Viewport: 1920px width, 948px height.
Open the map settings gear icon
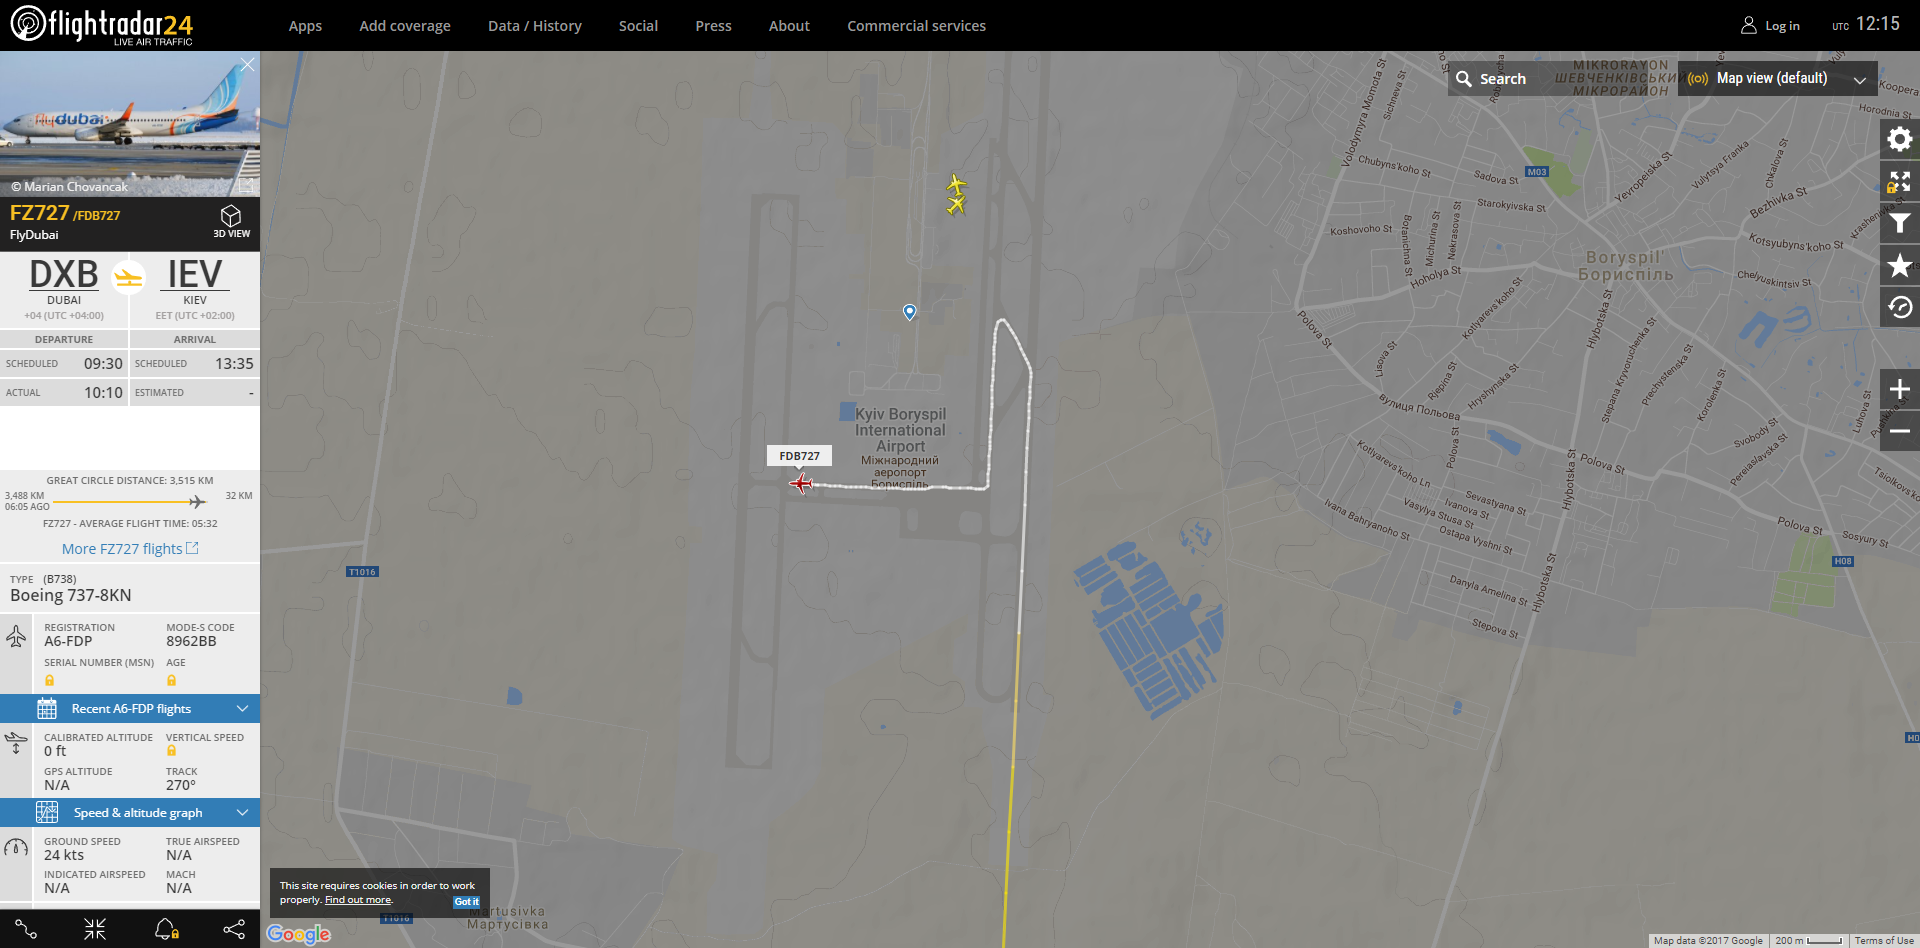tap(1899, 139)
